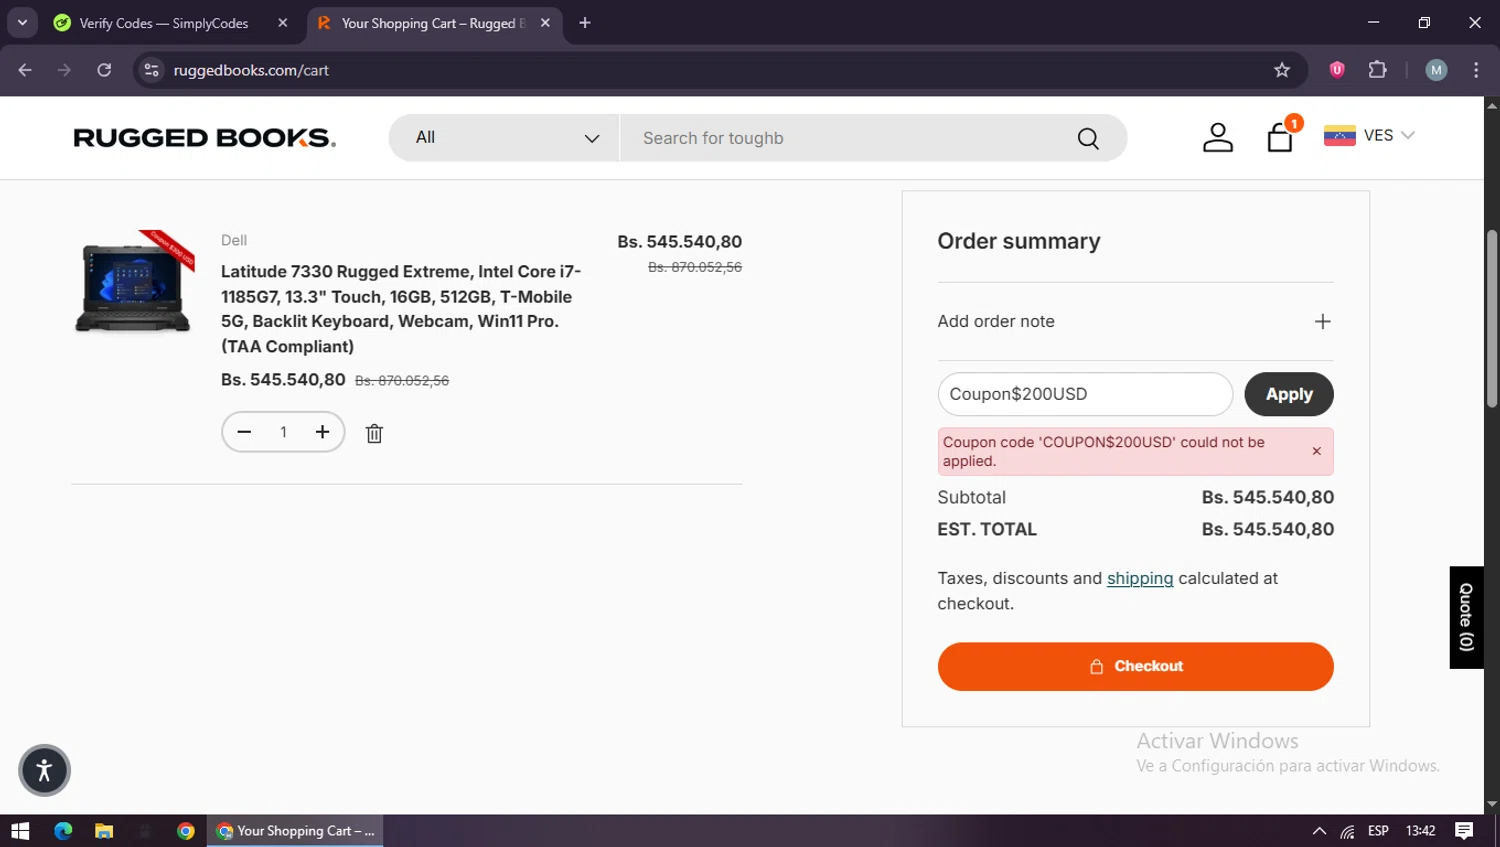This screenshot has height=847, width=1500.
Task: Click the EST. TOTAL label
Action: pos(987,529)
